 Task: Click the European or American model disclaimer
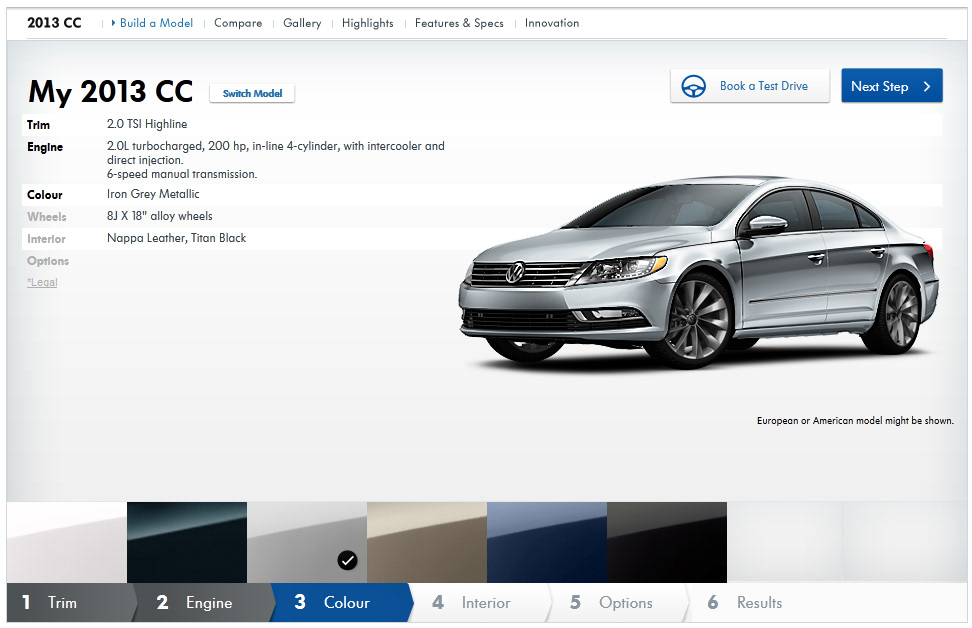(x=855, y=420)
